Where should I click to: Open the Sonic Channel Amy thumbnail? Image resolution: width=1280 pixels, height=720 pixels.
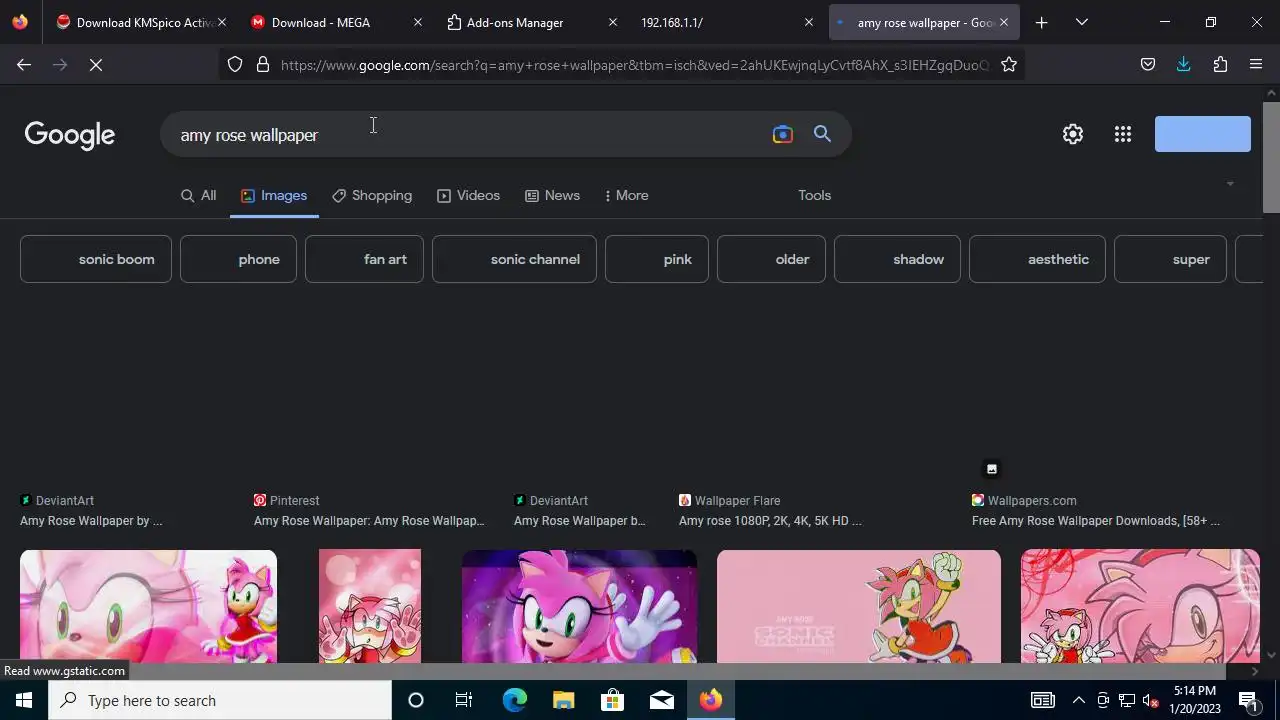click(x=859, y=606)
